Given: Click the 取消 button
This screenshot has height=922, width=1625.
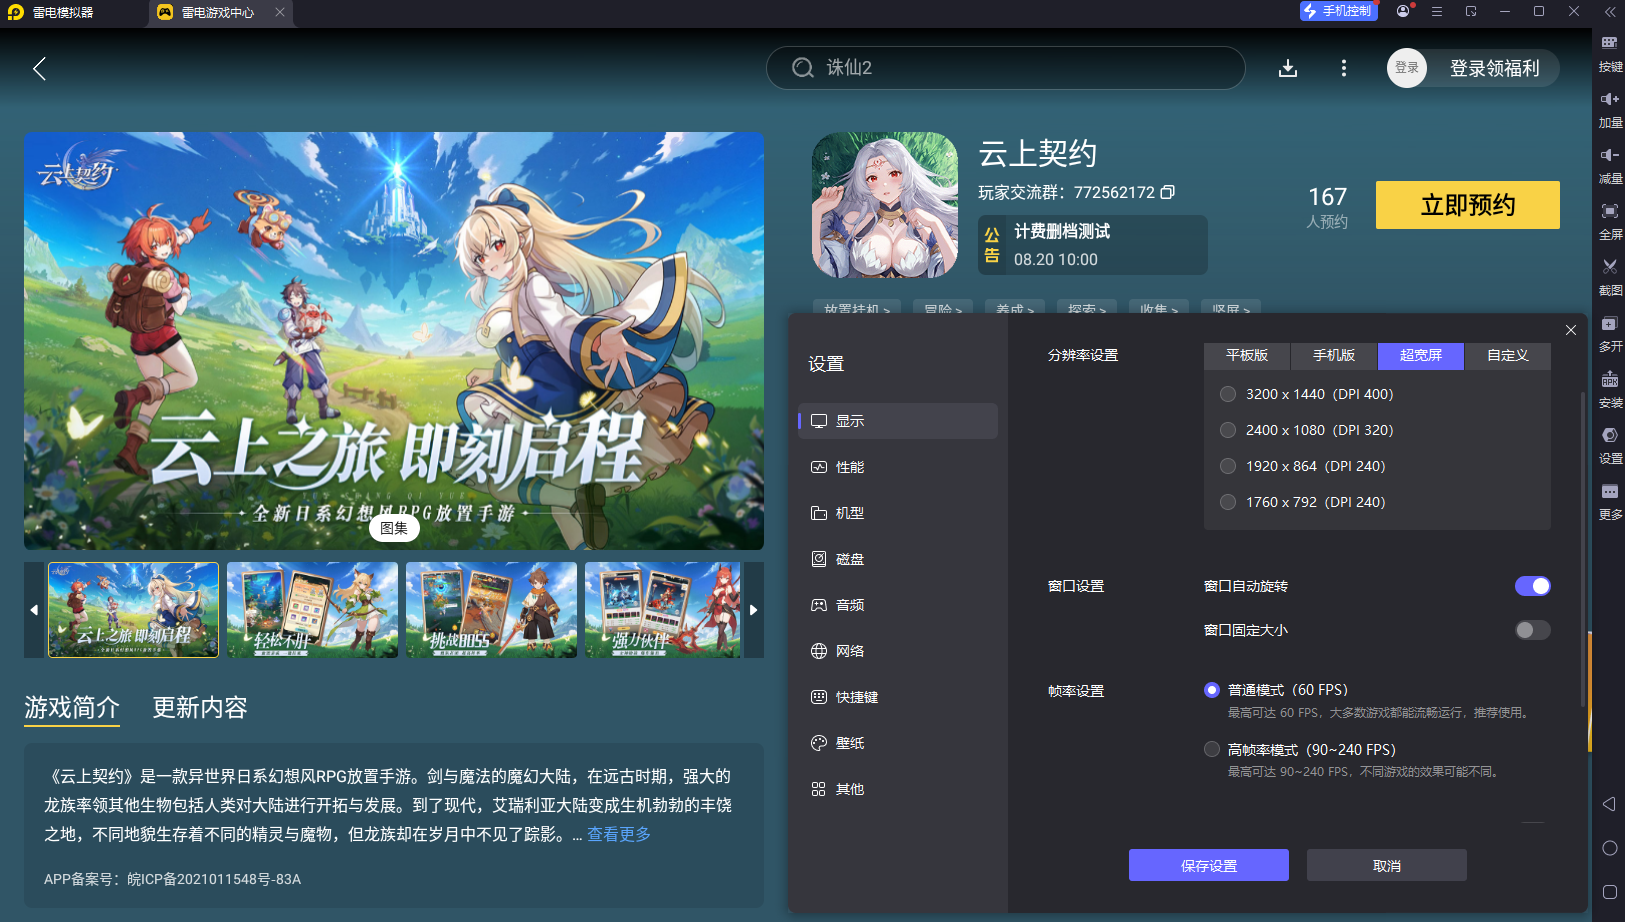Looking at the screenshot, I should (x=1387, y=865).
